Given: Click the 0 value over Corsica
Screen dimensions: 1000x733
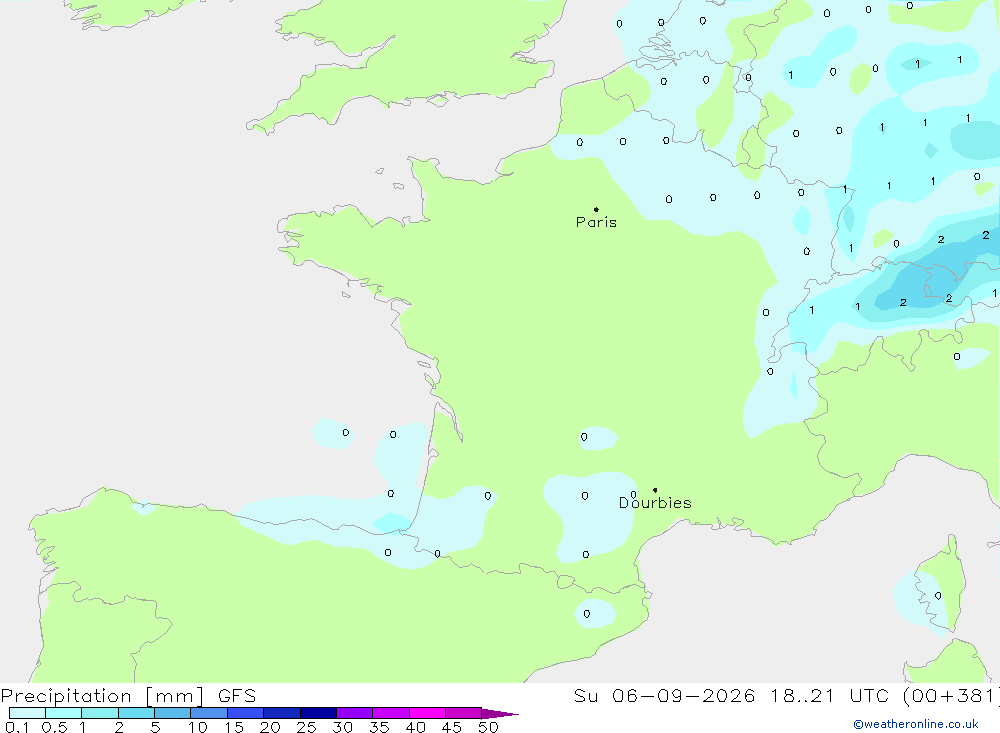Looking at the screenshot, I should 938,596.
